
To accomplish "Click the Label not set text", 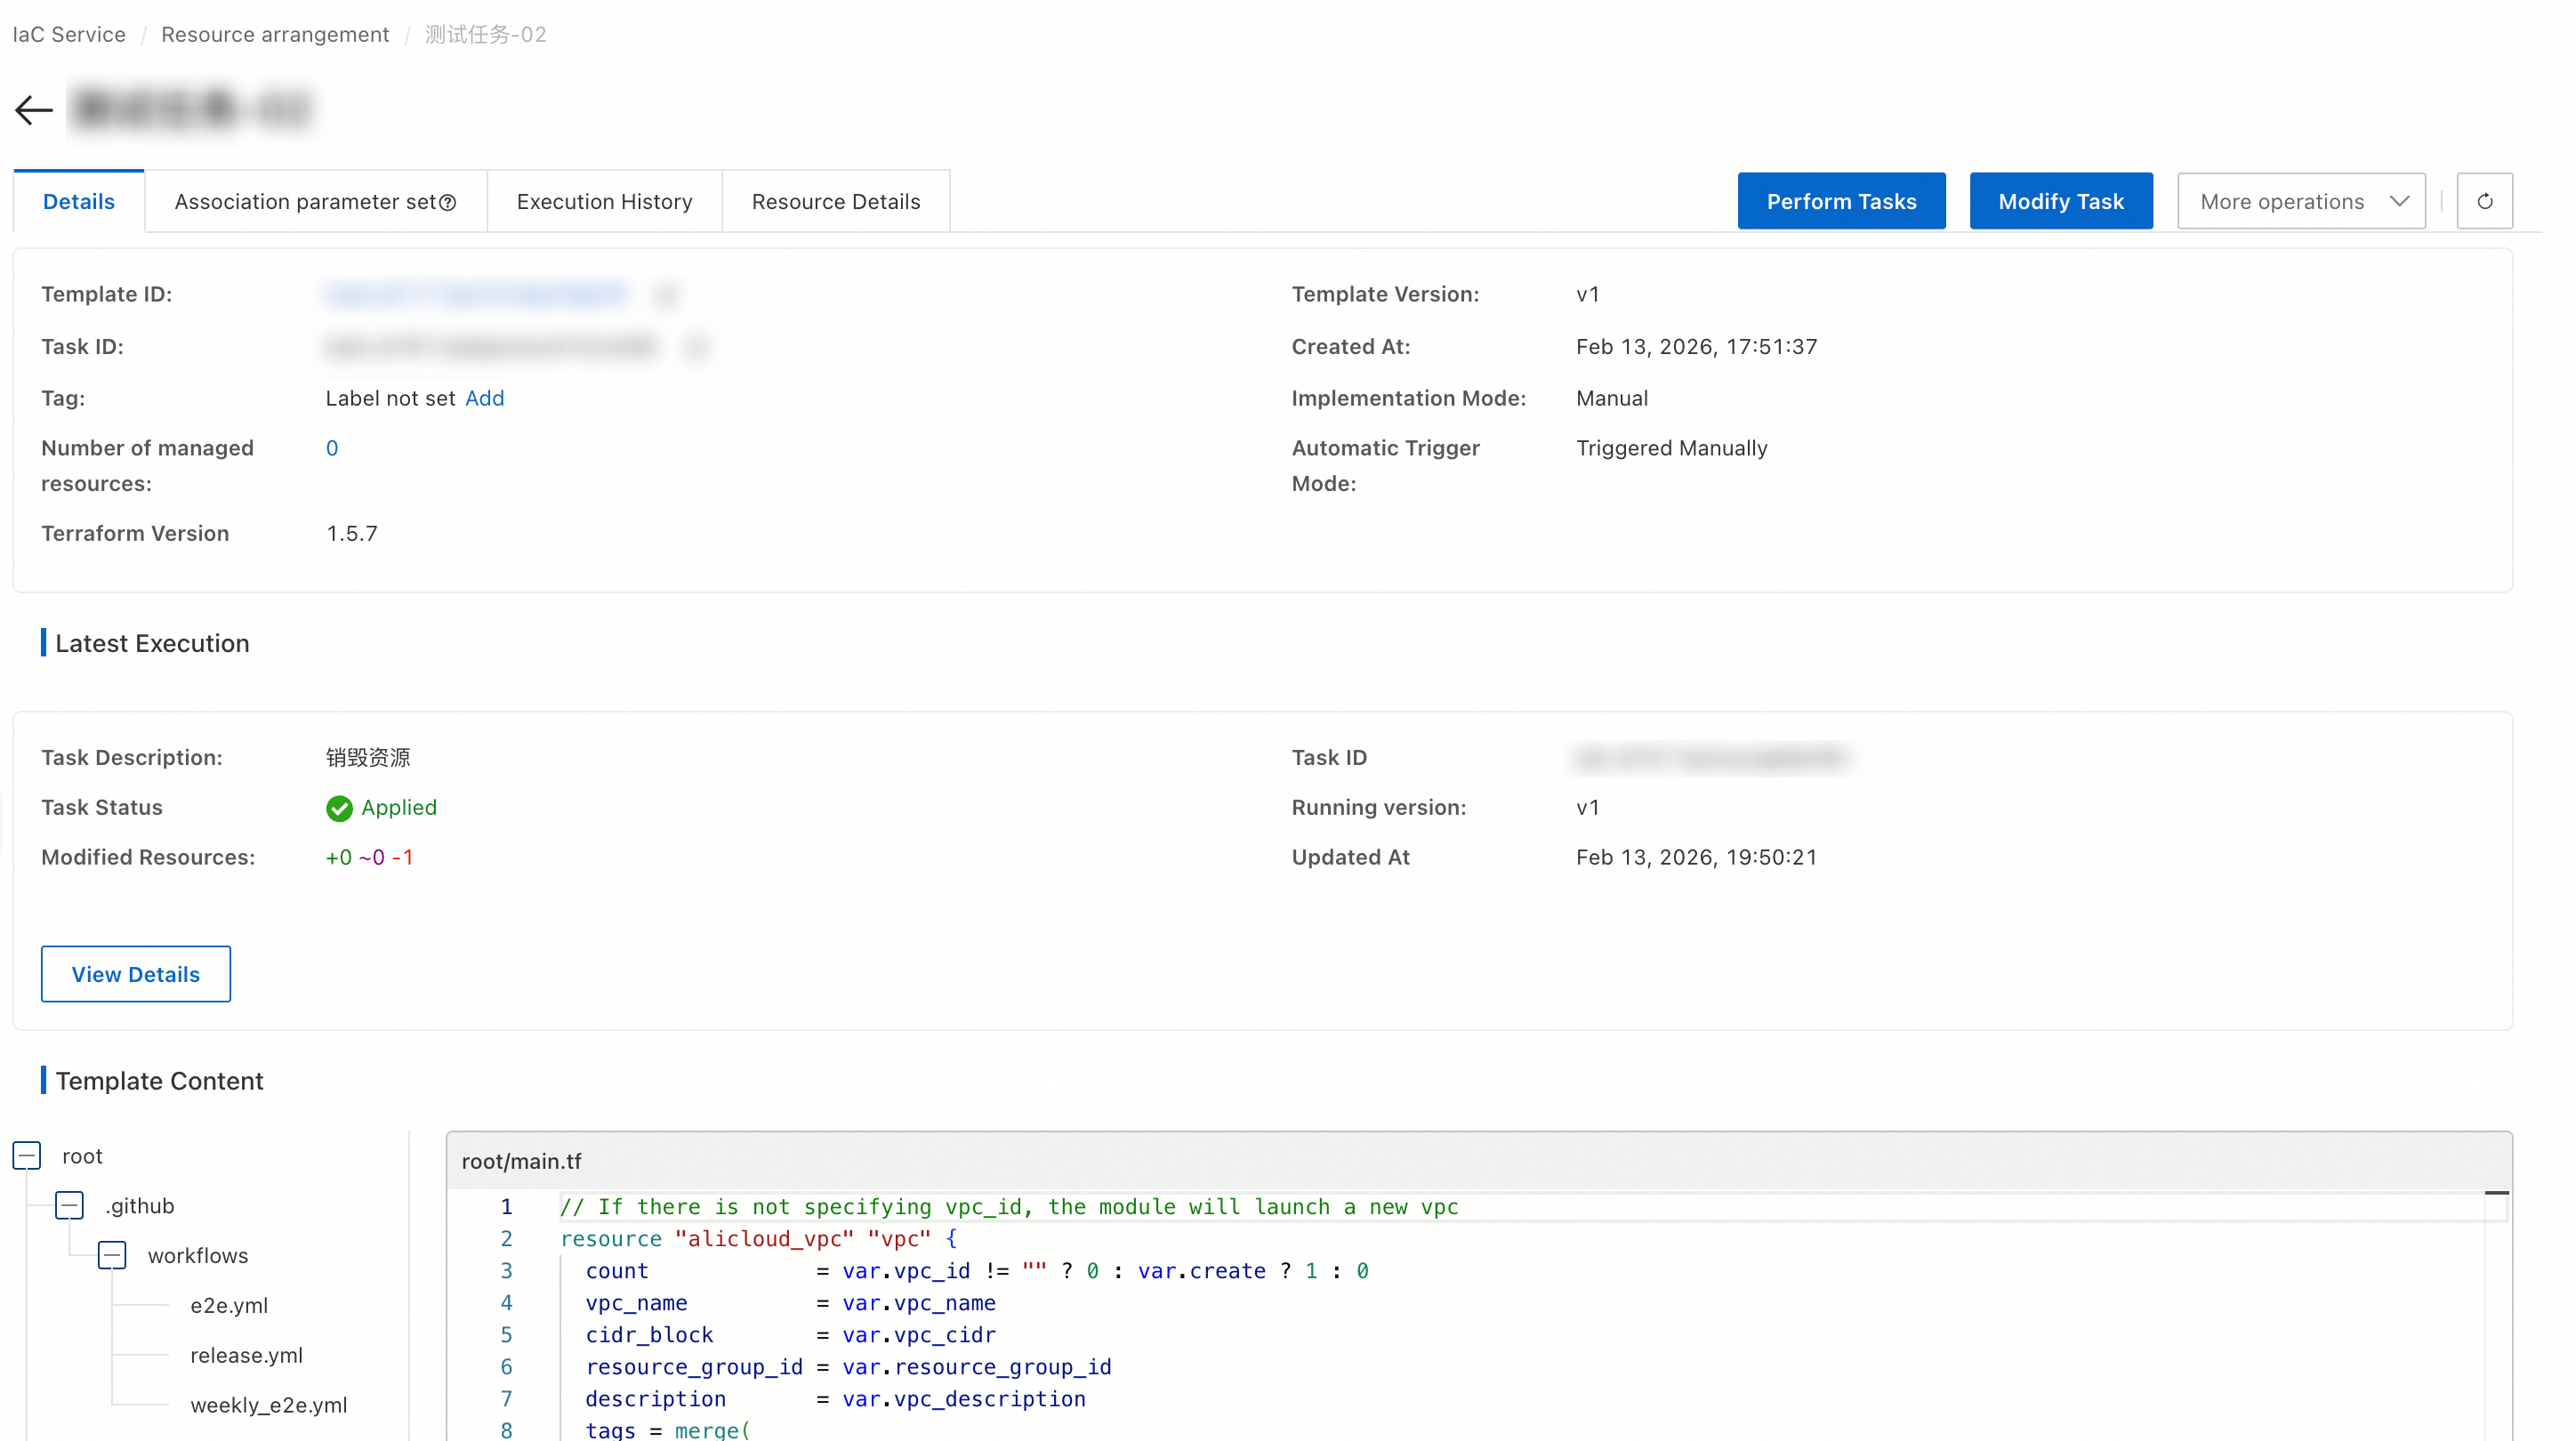I will (x=390, y=398).
